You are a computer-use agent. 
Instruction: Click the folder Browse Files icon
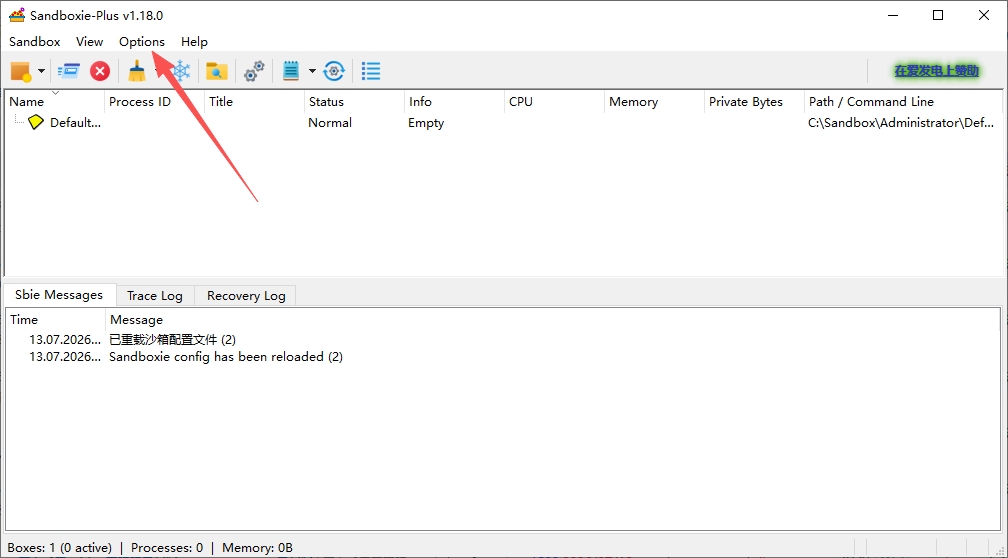click(217, 71)
